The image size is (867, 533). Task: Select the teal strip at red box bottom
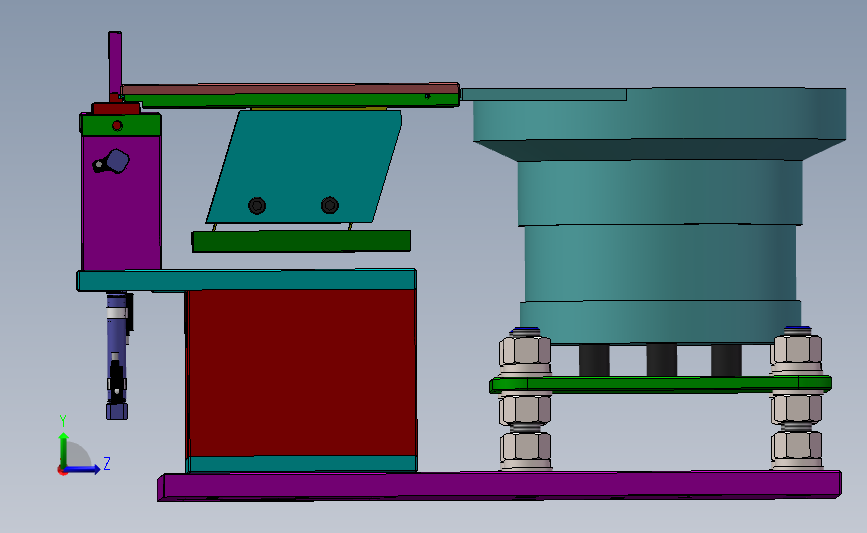[301, 464]
